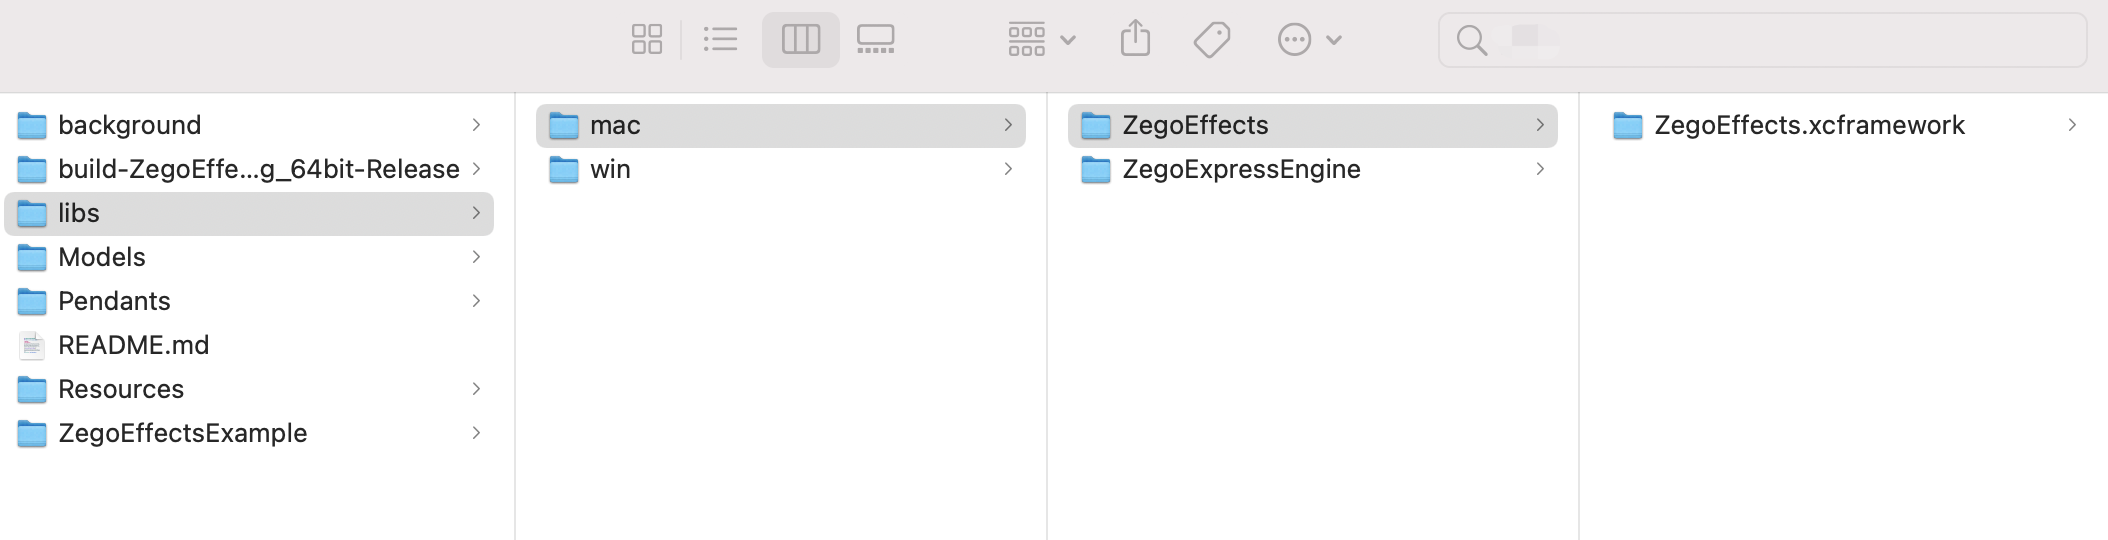Image resolution: width=2108 pixels, height=540 pixels.
Task: Open the group-by options dropdown
Action: click(1041, 40)
